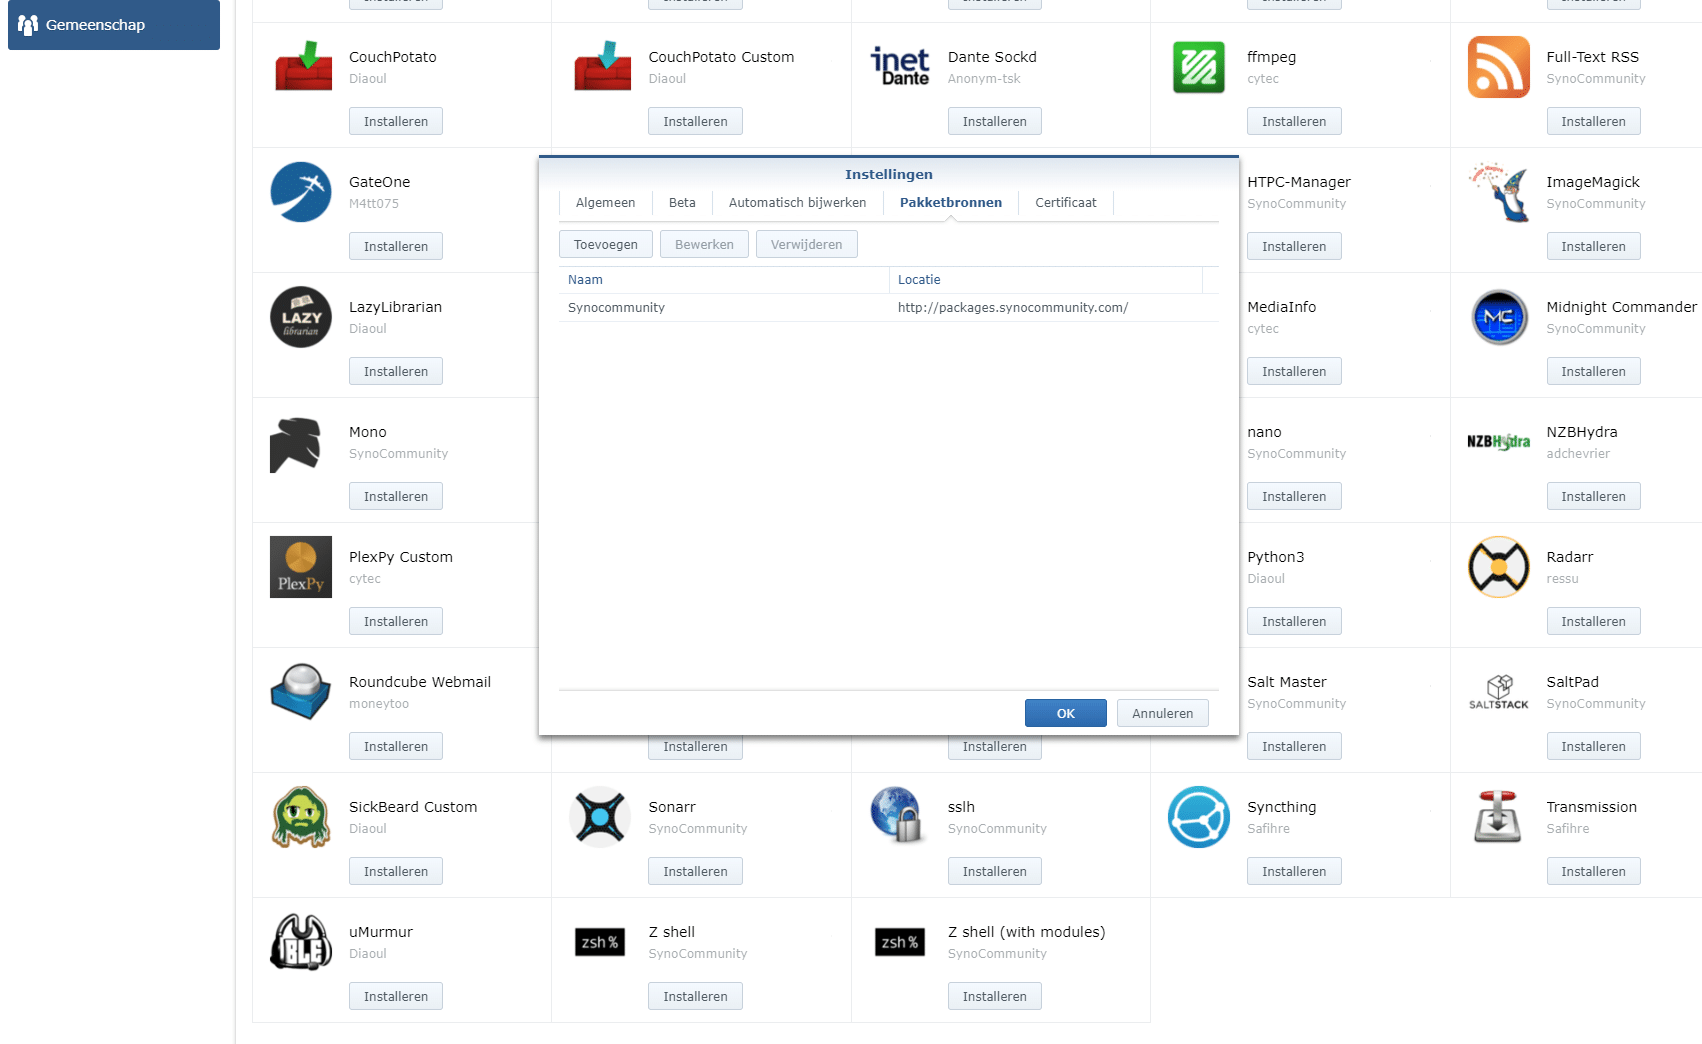Install the Radarr package

(x=1594, y=621)
